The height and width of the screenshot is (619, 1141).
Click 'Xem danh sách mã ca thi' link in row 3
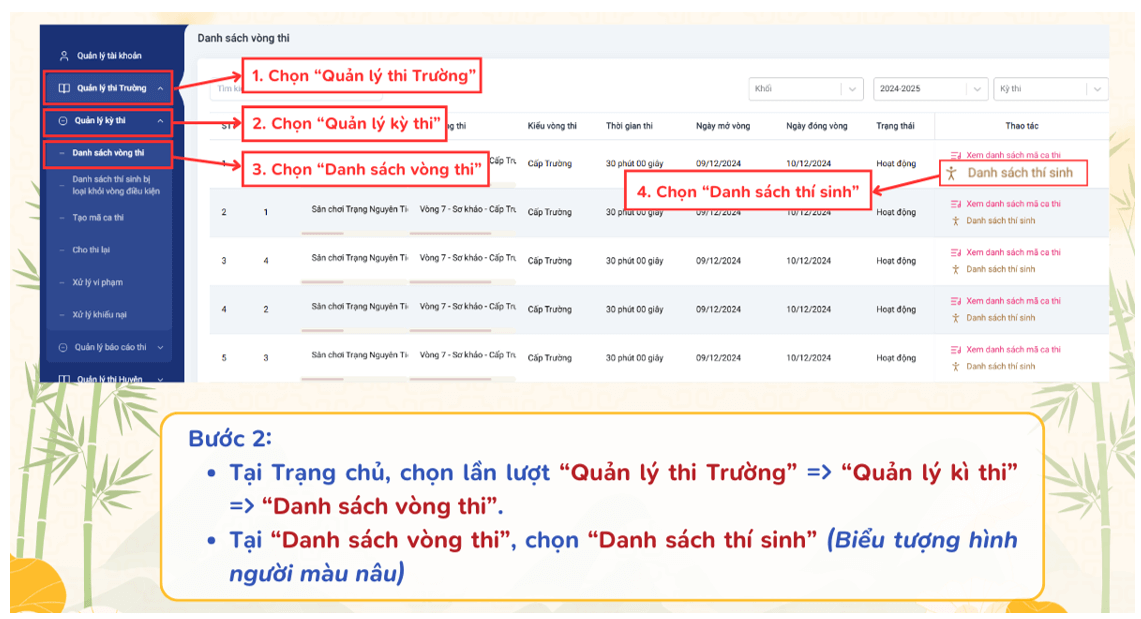click(1011, 251)
